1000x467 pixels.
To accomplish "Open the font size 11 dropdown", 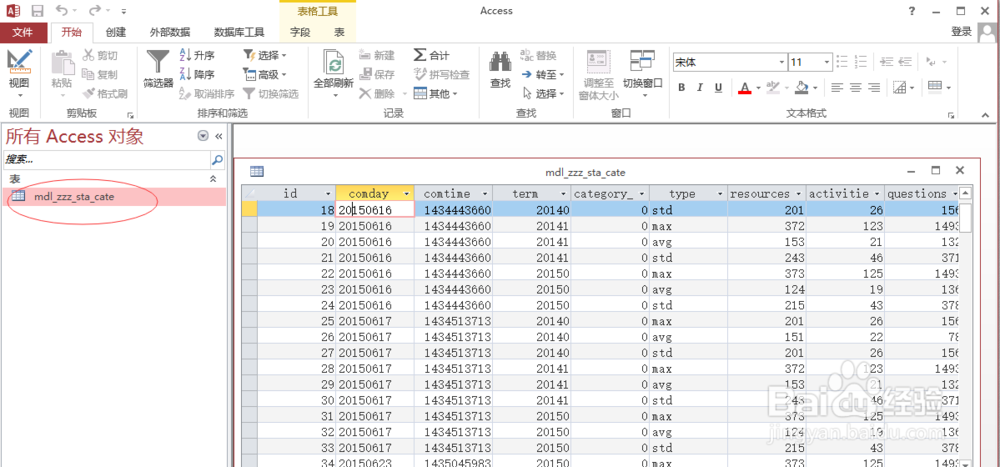I will 827,63.
